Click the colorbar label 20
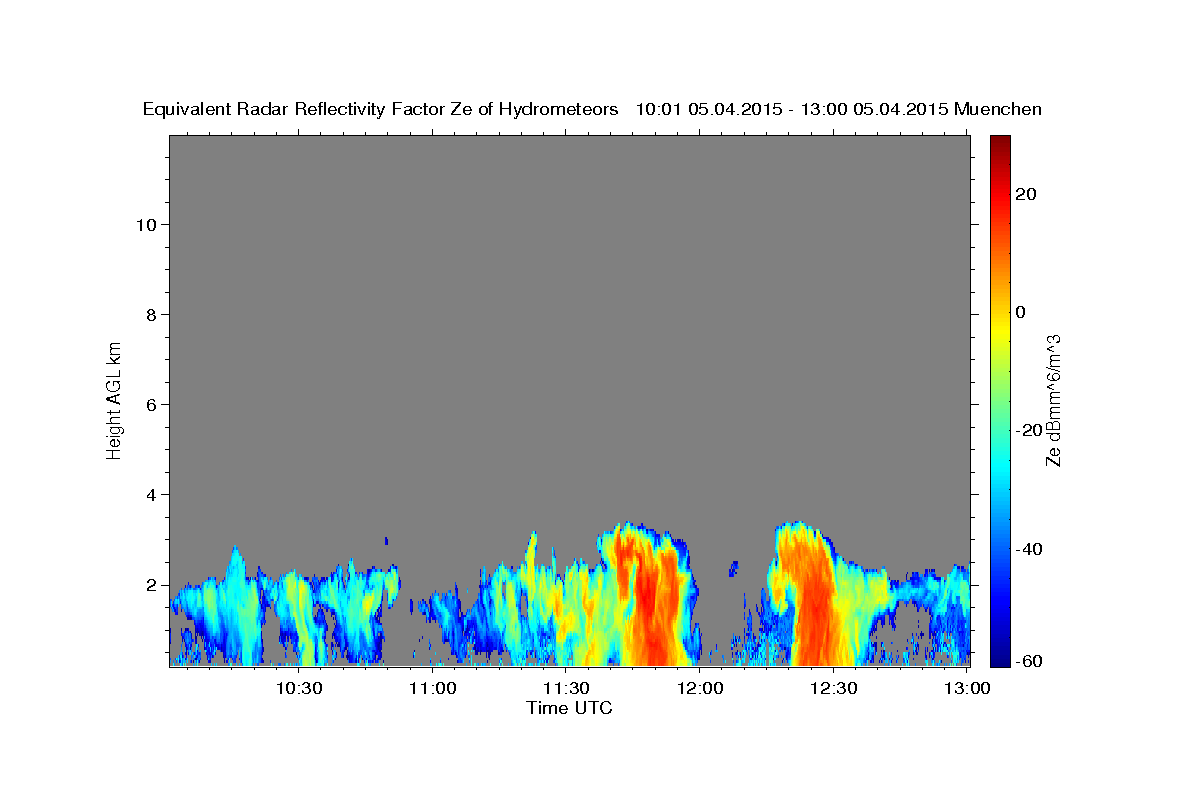 [1025, 194]
